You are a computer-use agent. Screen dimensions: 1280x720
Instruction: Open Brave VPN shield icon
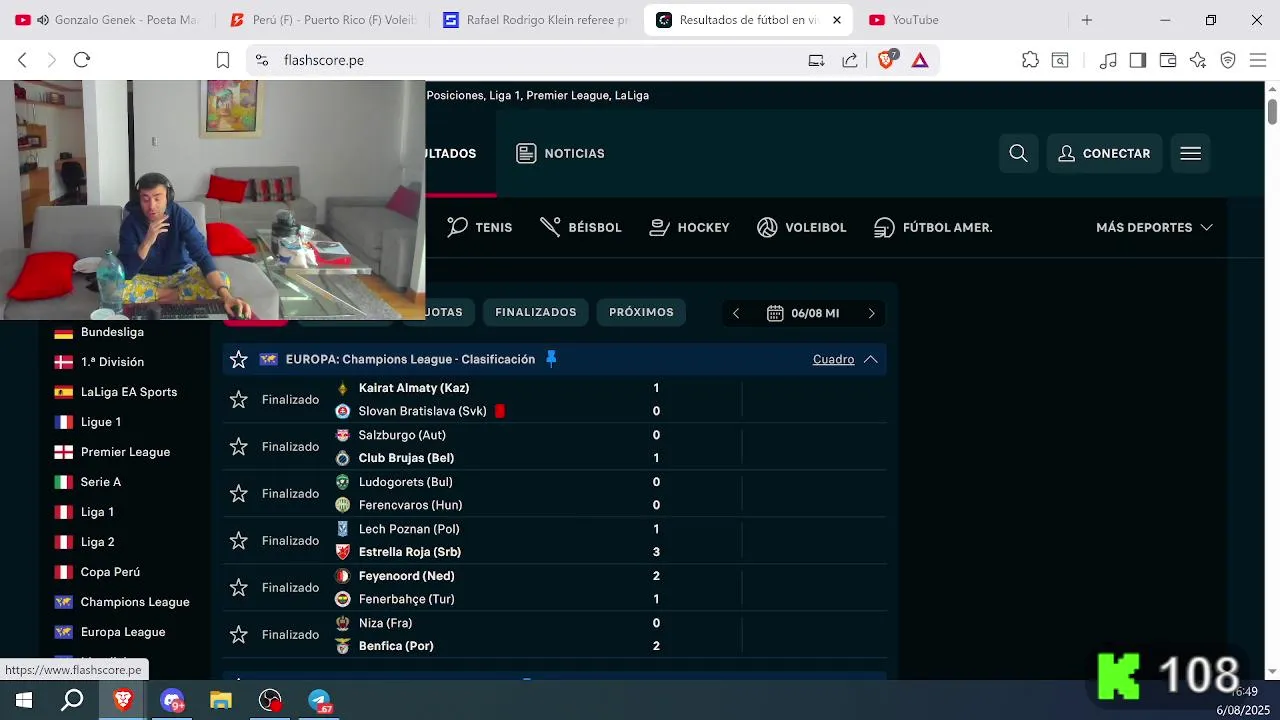click(1228, 60)
